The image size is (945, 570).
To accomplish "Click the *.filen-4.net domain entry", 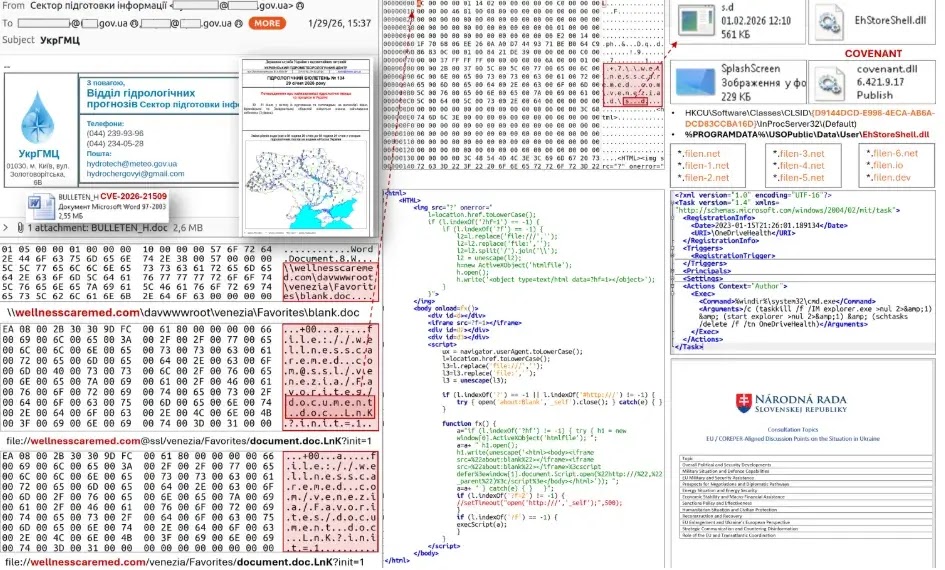I will [x=799, y=166].
